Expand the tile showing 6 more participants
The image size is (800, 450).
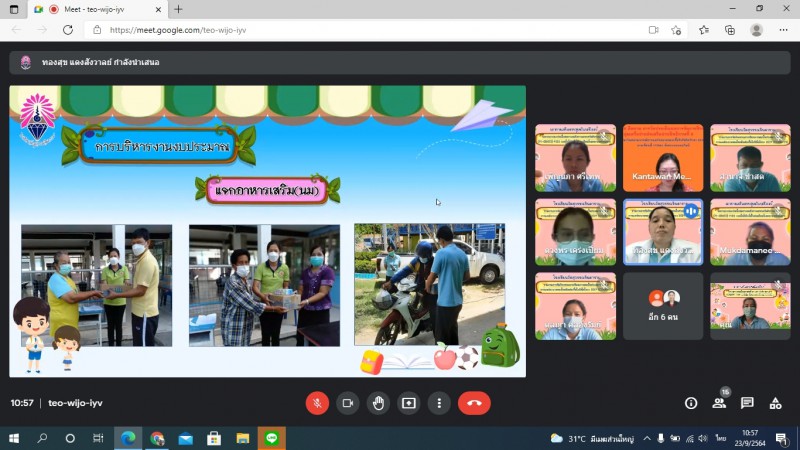pyautogui.click(x=663, y=306)
